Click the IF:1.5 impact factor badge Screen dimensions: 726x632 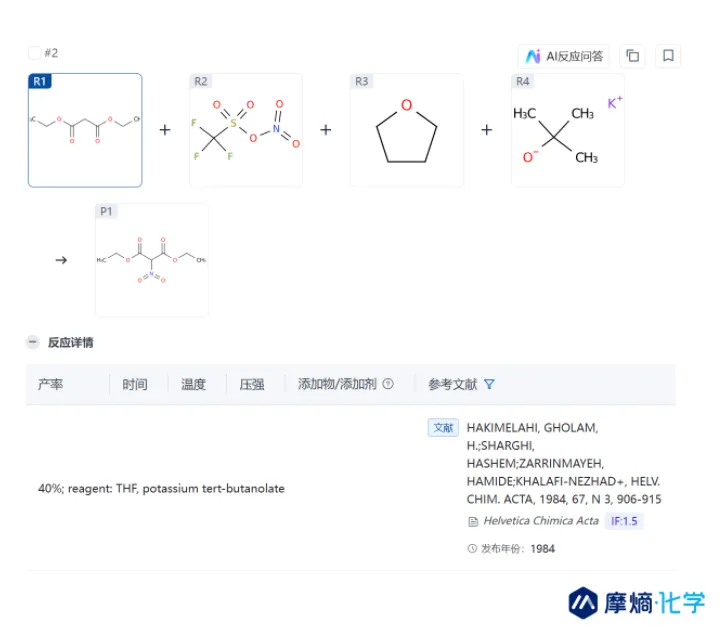coord(624,521)
